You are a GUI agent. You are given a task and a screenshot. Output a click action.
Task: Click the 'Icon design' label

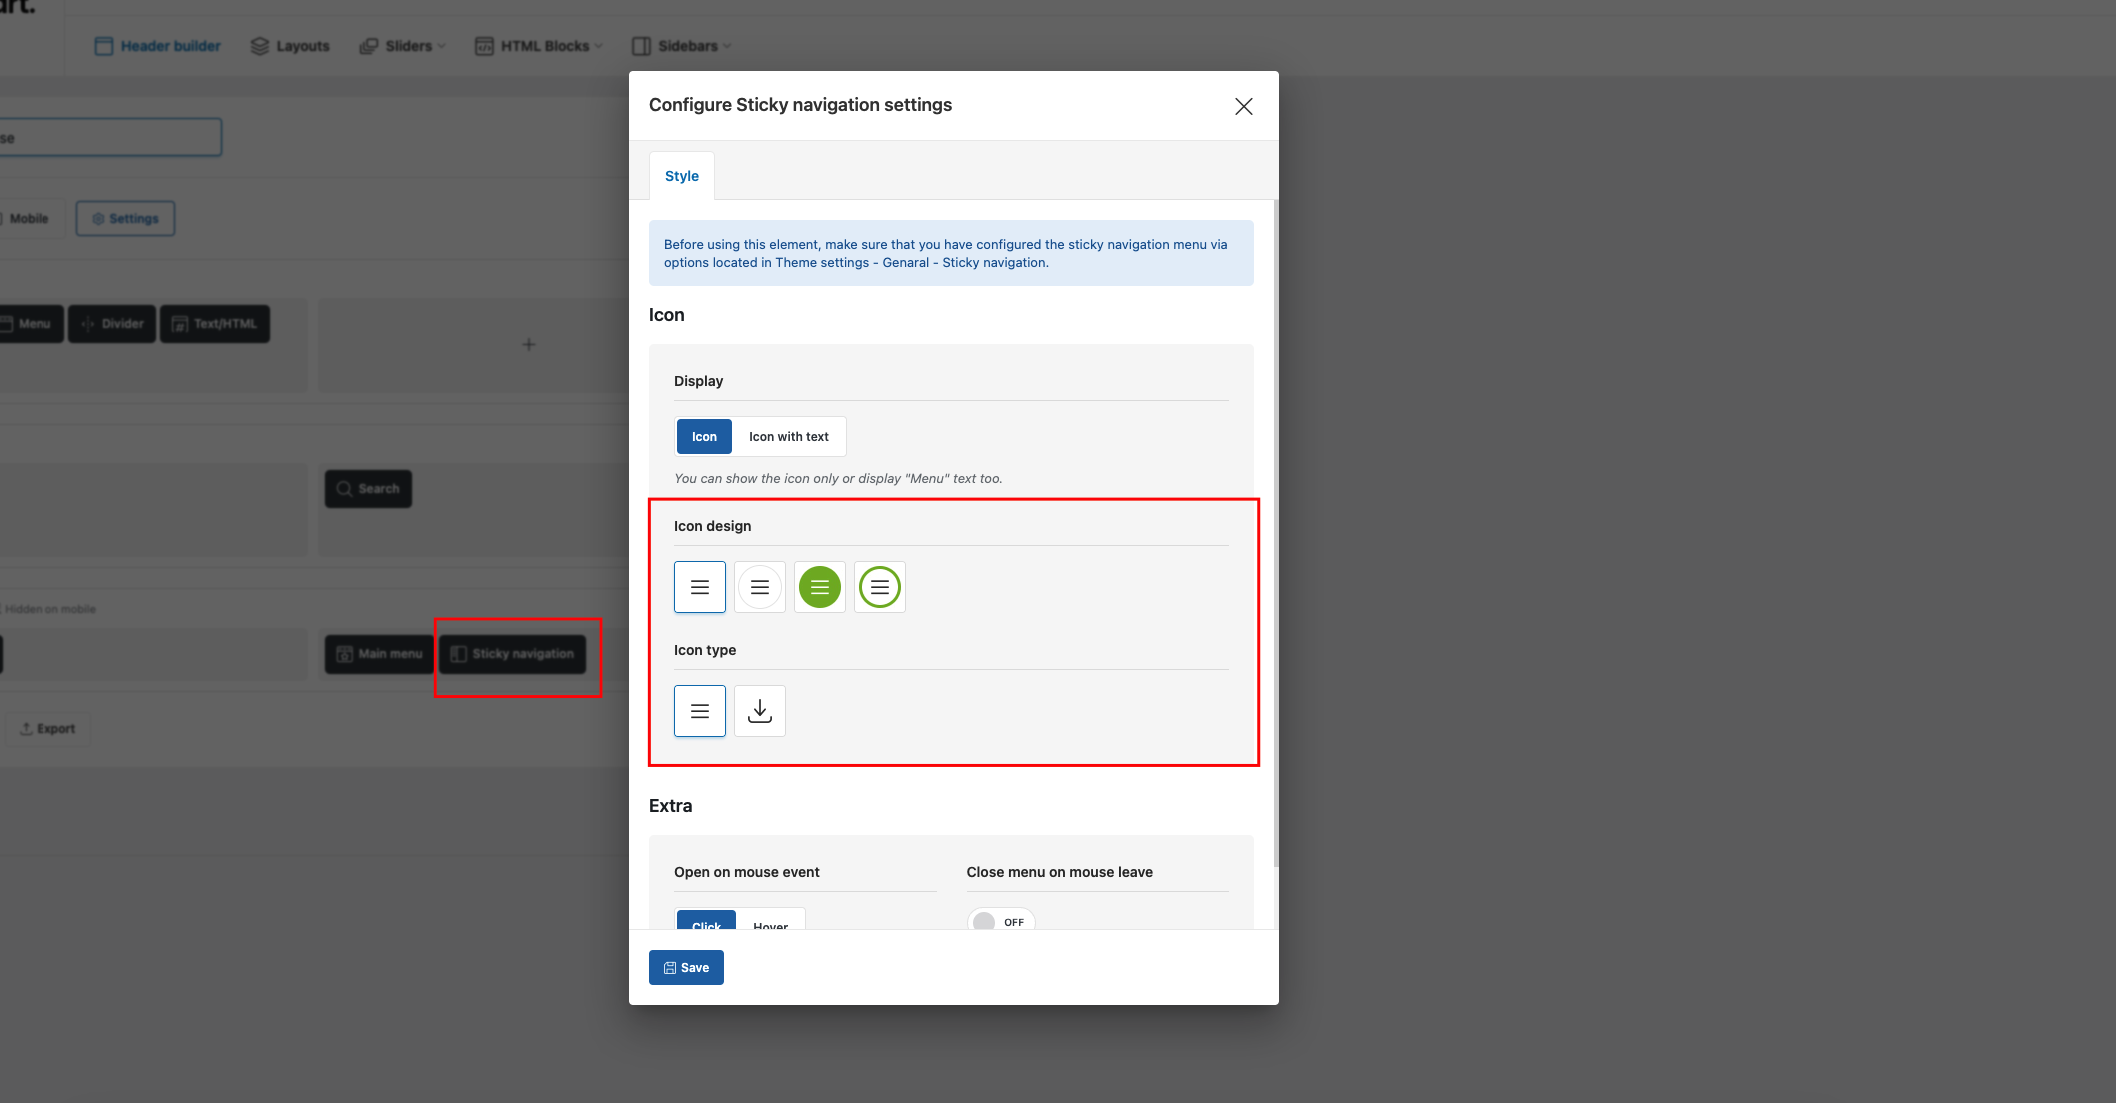coord(712,526)
